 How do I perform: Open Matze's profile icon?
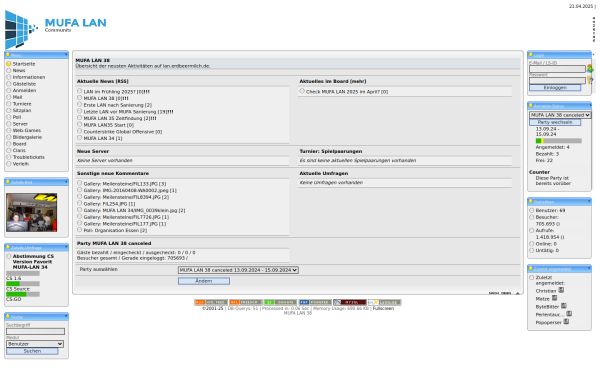click(x=554, y=298)
